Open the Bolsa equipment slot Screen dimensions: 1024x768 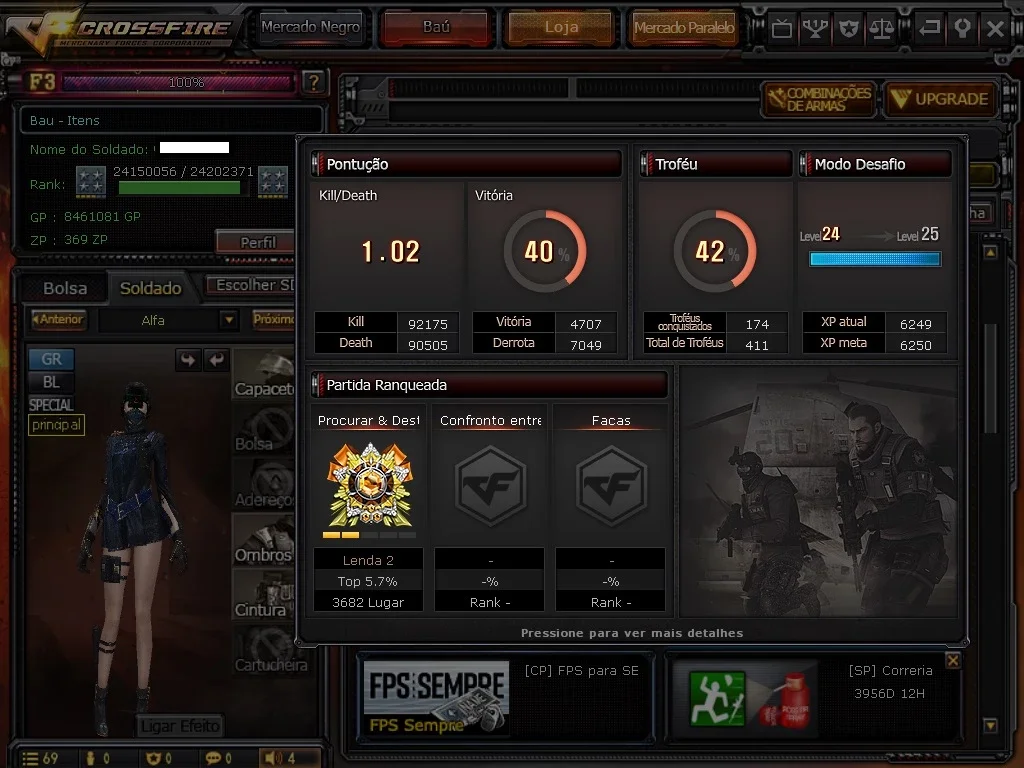point(263,430)
